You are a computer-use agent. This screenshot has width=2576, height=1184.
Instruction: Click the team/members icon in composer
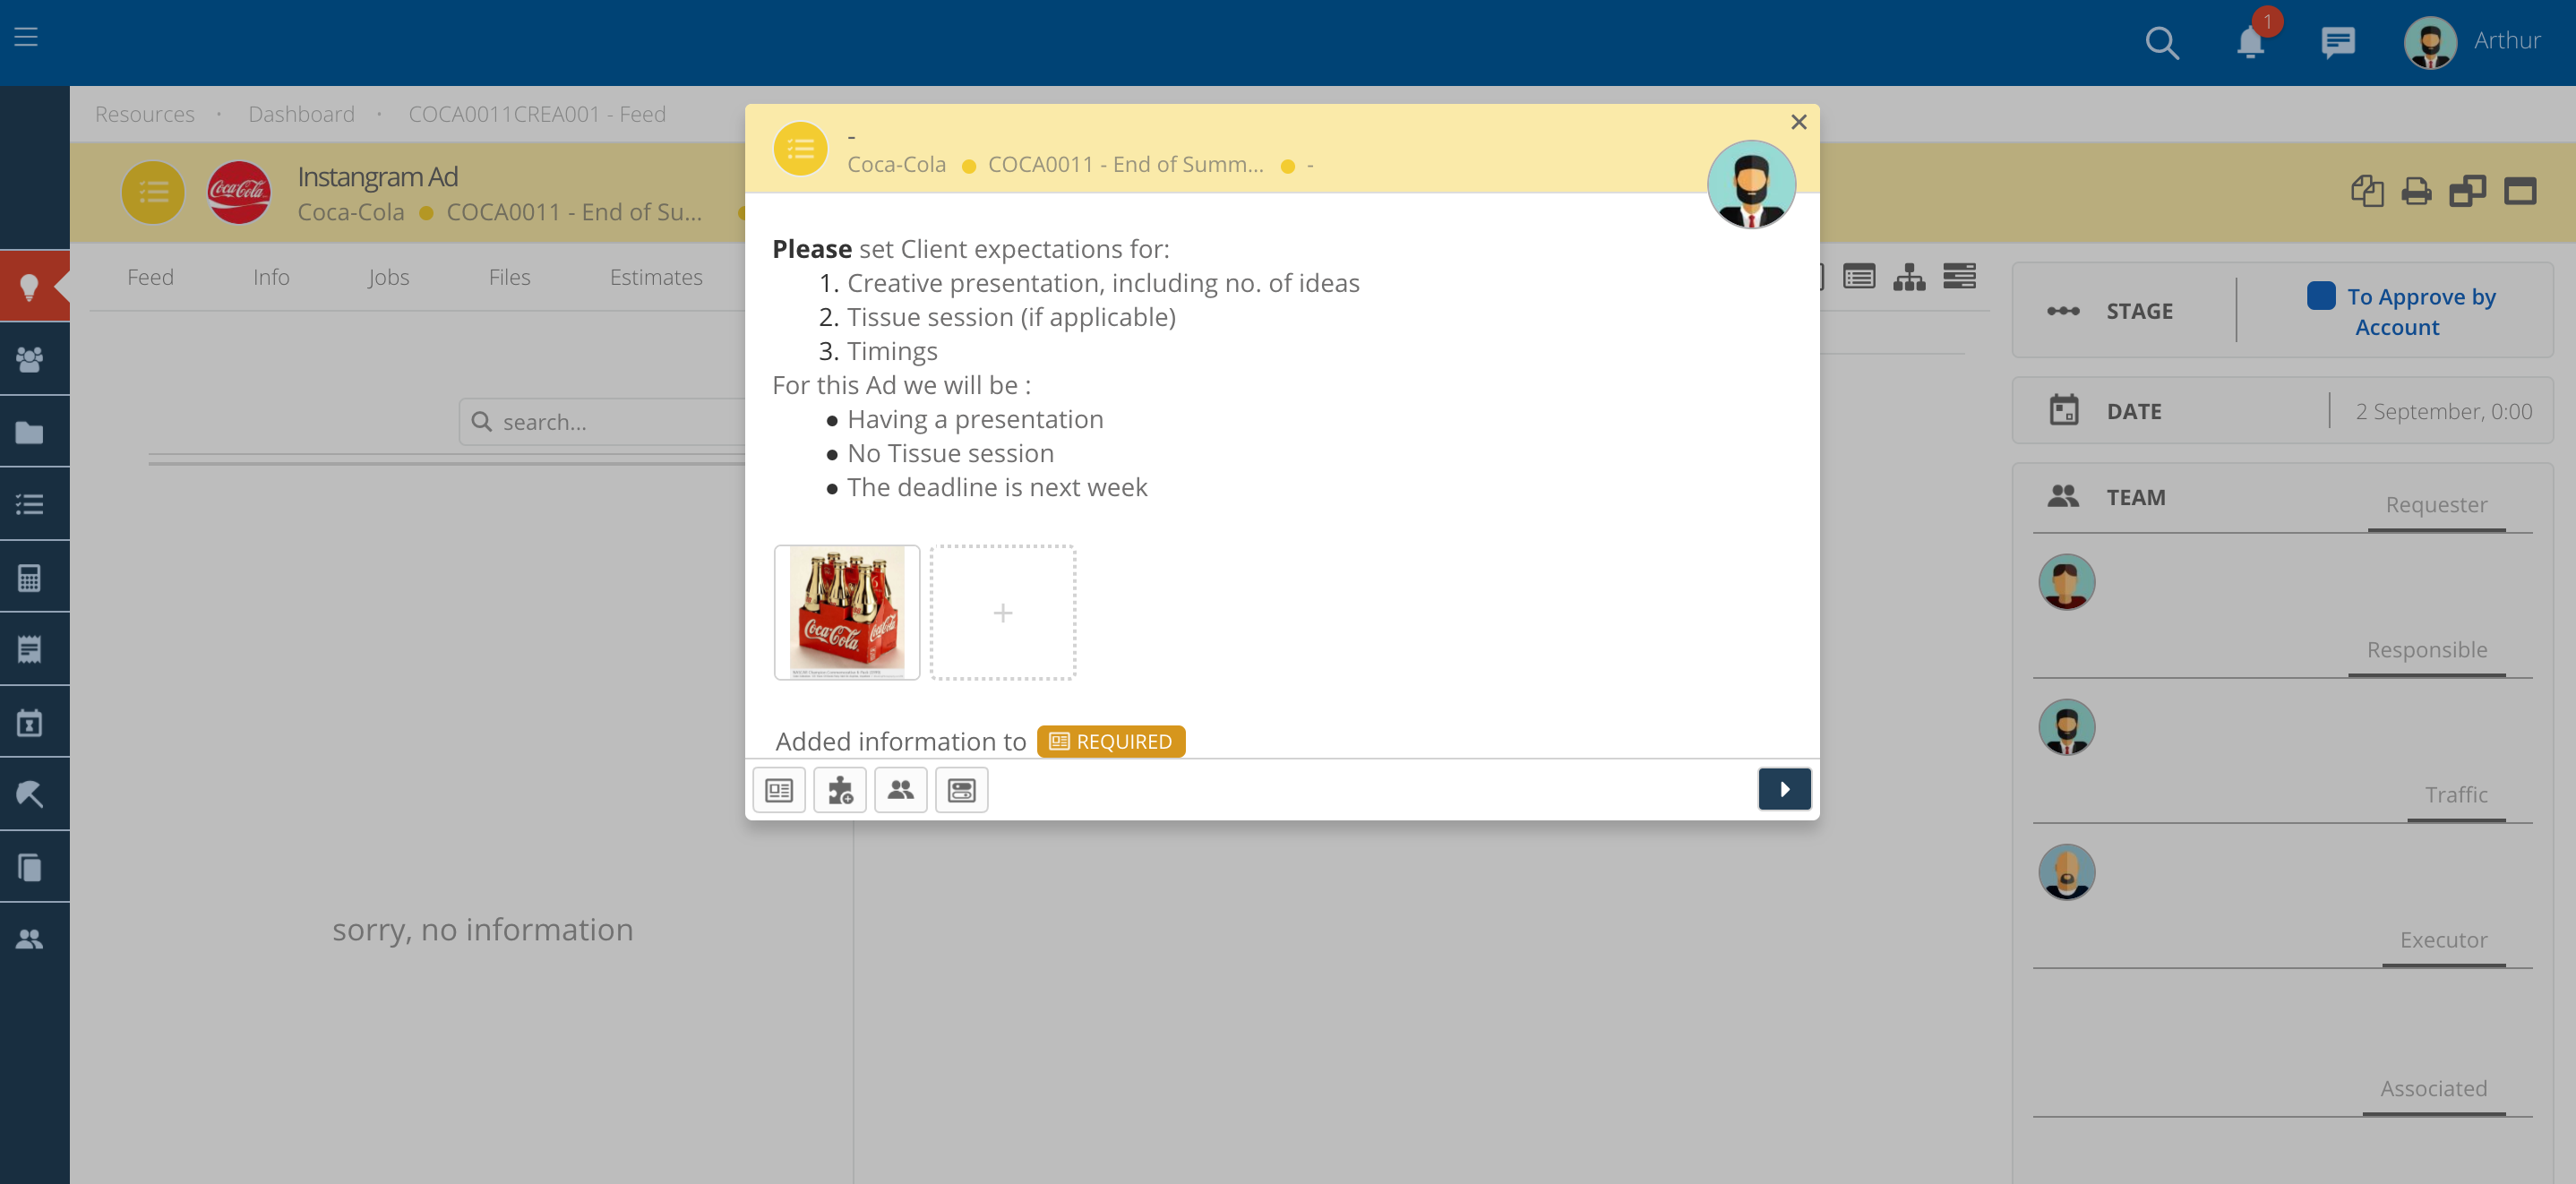tap(900, 790)
